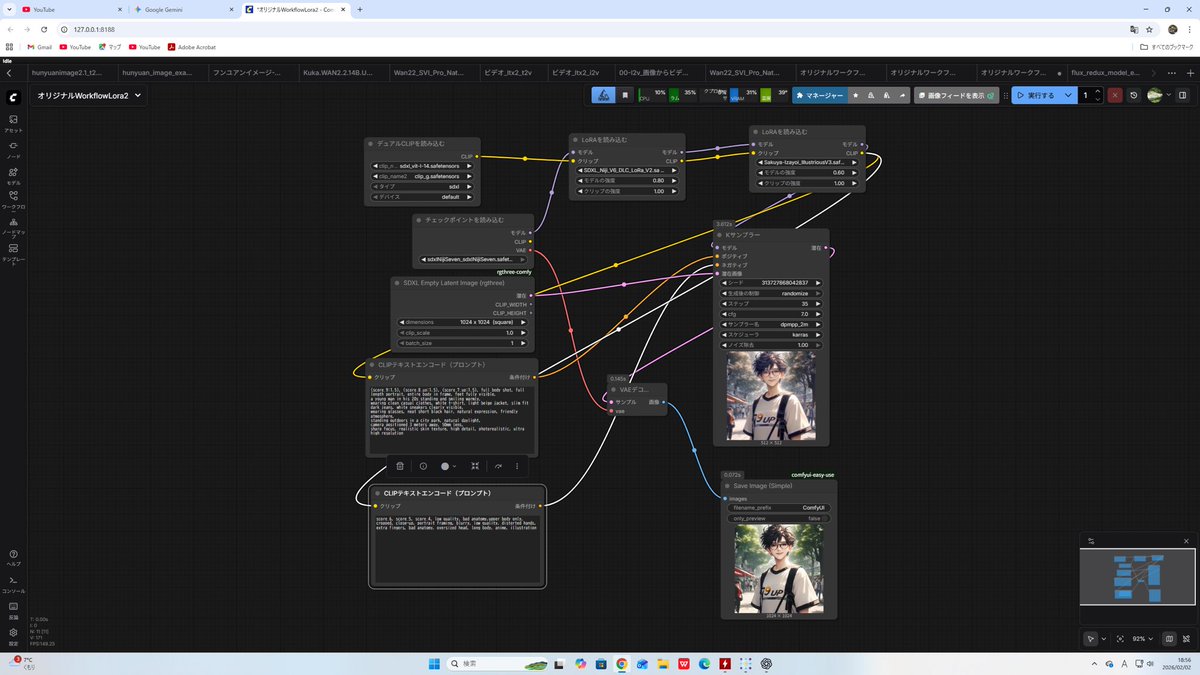Open the queue history clock icon
The image size is (1200, 675).
point(1134,95)
